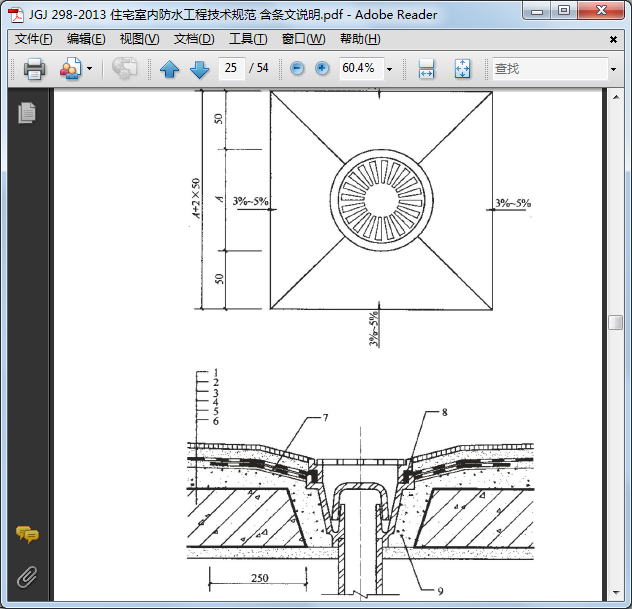The height and width of the screenshot is (609, 632).
Task: Go to next page with down arrow
Action: click(x=199, y=69)
